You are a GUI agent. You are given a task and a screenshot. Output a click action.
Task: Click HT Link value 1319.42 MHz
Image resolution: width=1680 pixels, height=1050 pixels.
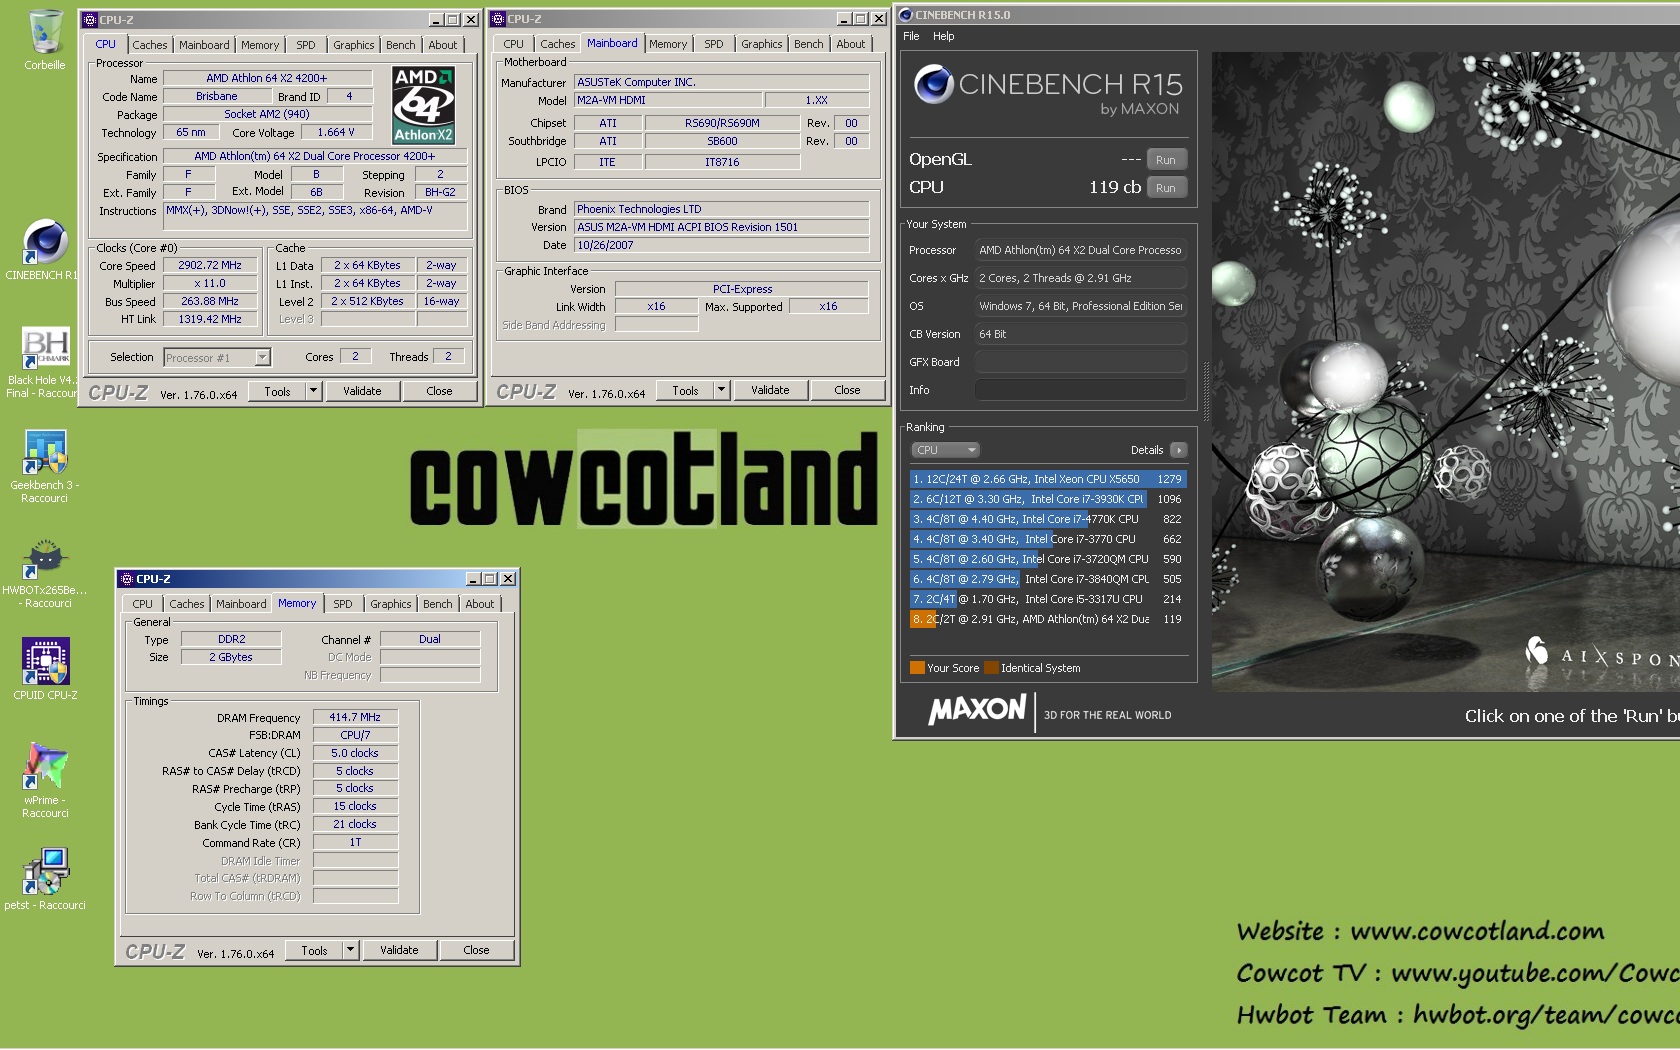pos(210,319)
